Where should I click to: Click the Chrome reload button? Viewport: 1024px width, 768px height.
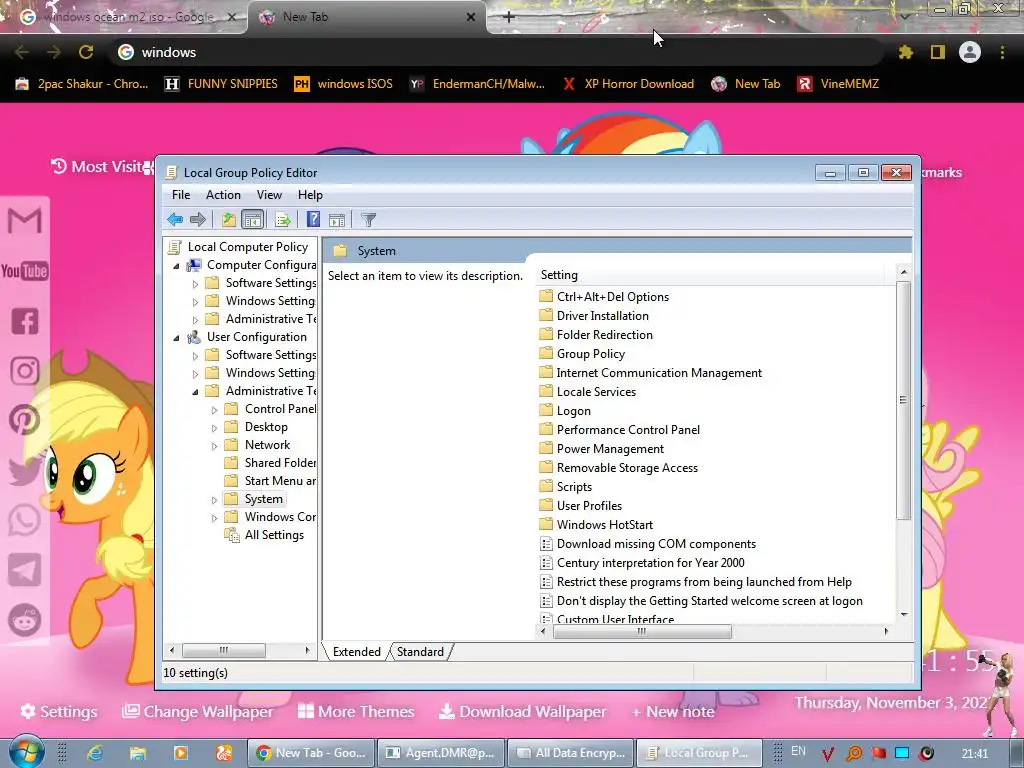click(86, 52)
